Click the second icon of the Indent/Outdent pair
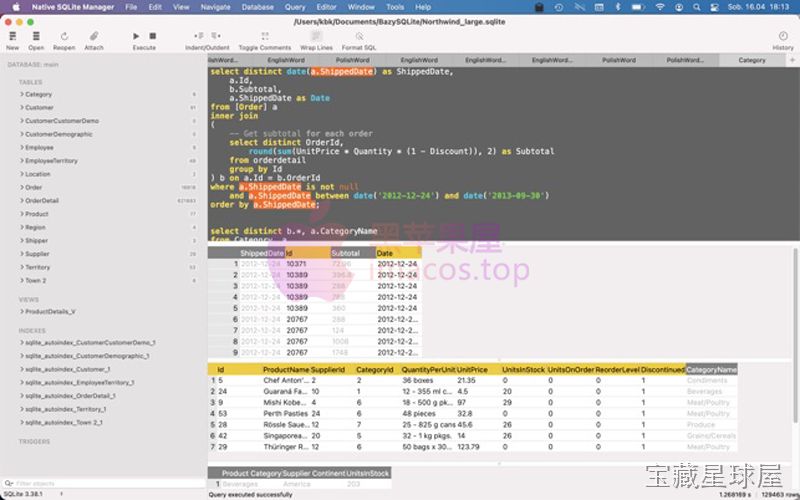800x500 pixels. [x=216, y=36]
